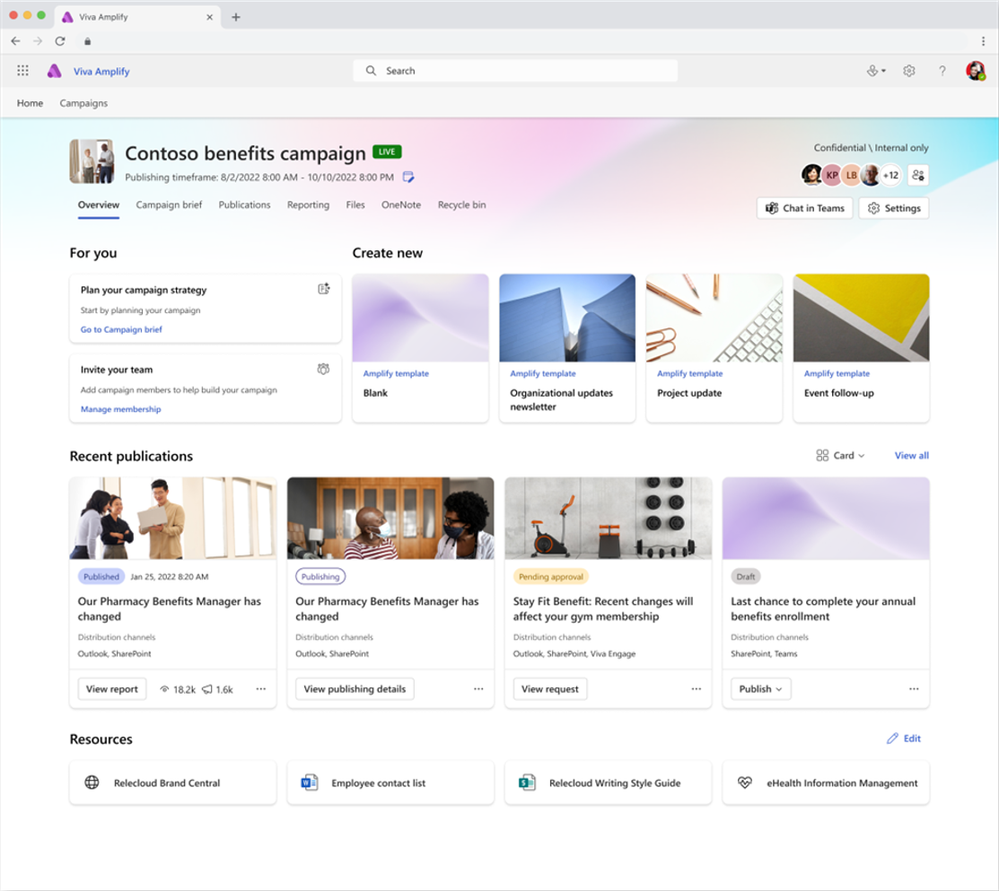Open the Reporting tab
999x891 pixels.
coord(308,205)
